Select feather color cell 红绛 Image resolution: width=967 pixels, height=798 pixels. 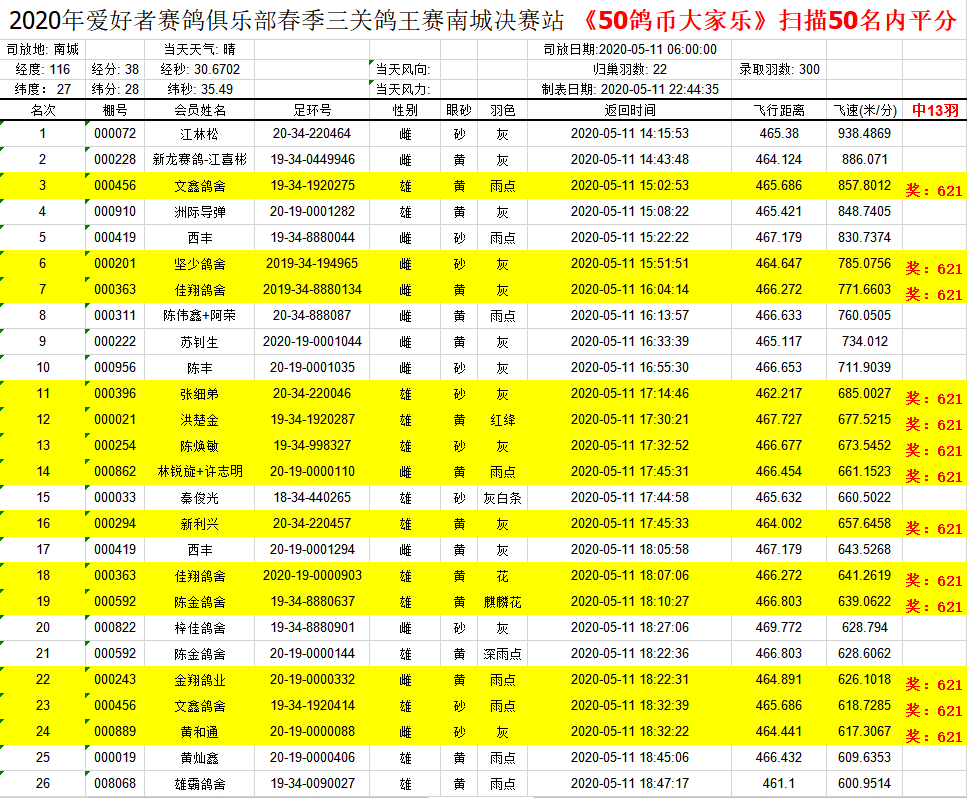(503, 420)
